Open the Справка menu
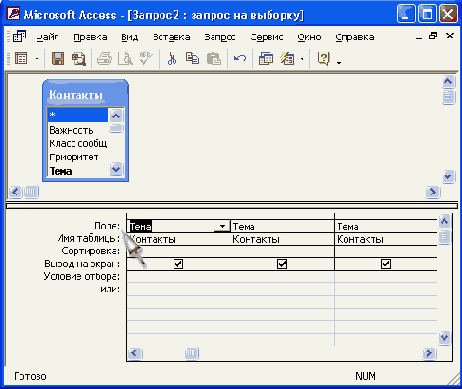Viewport: 462px width, 389px height. click(x=355, y=37)
